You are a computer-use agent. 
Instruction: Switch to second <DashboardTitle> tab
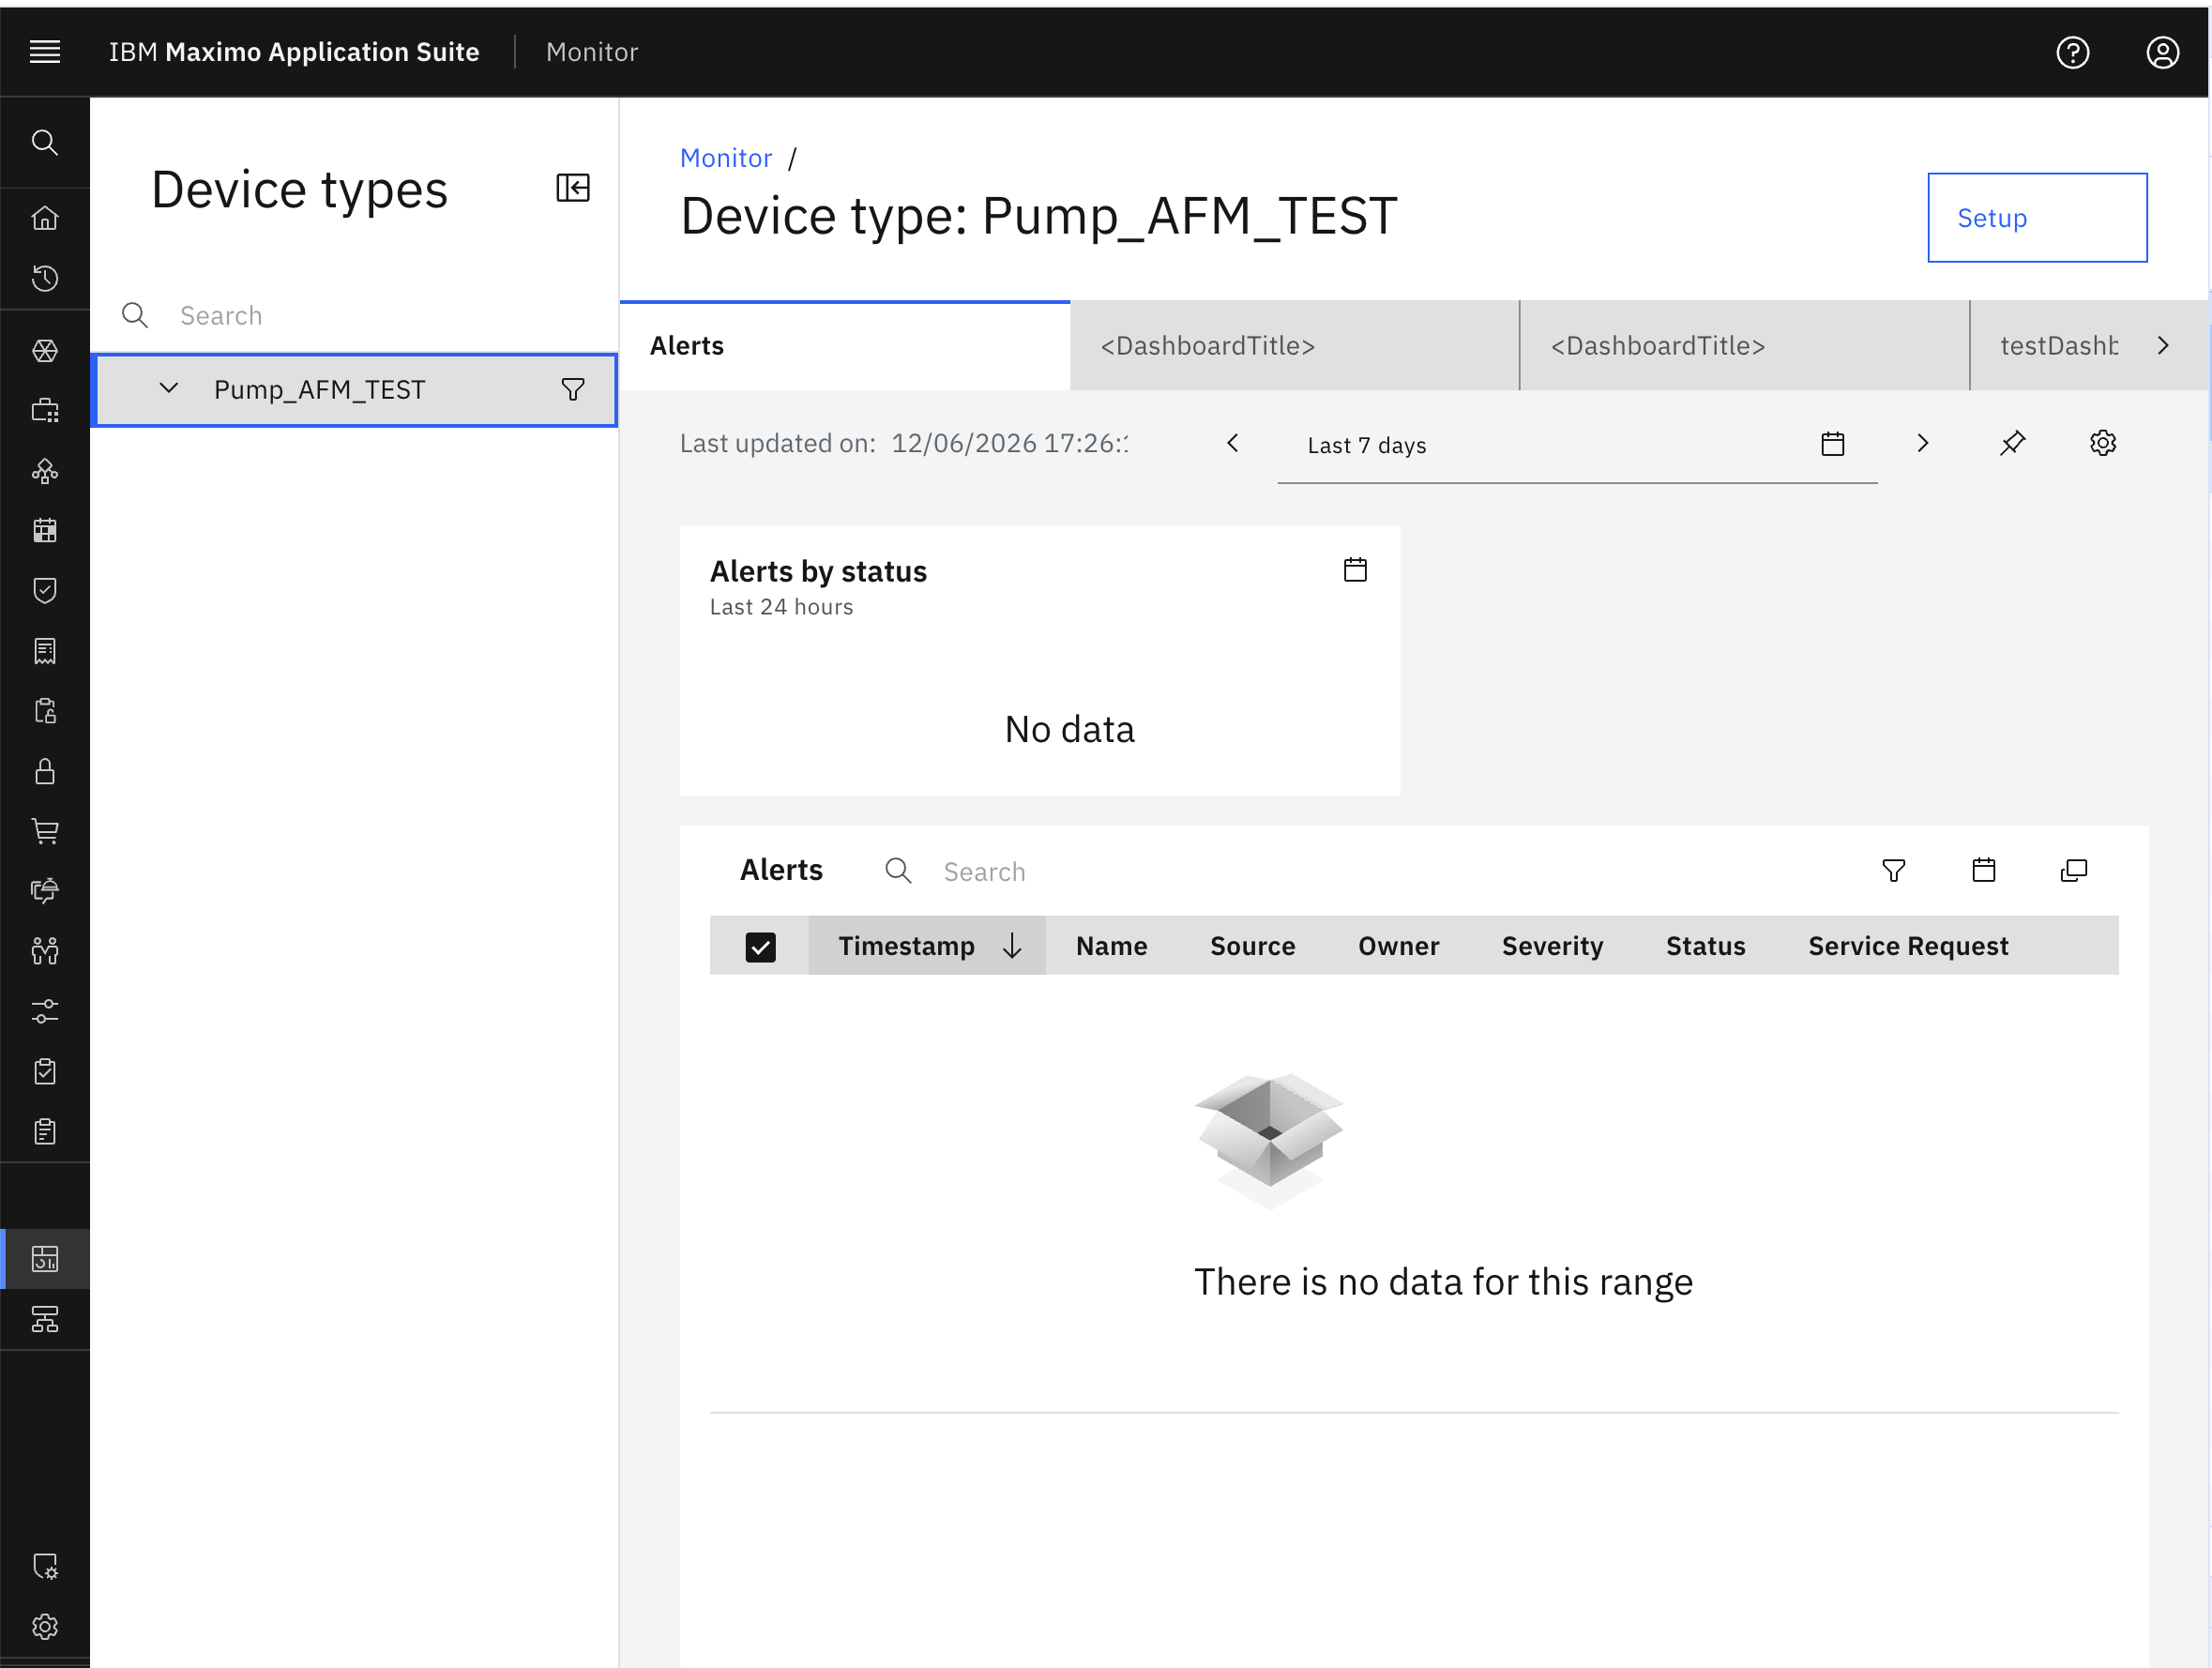point(1745,345)
